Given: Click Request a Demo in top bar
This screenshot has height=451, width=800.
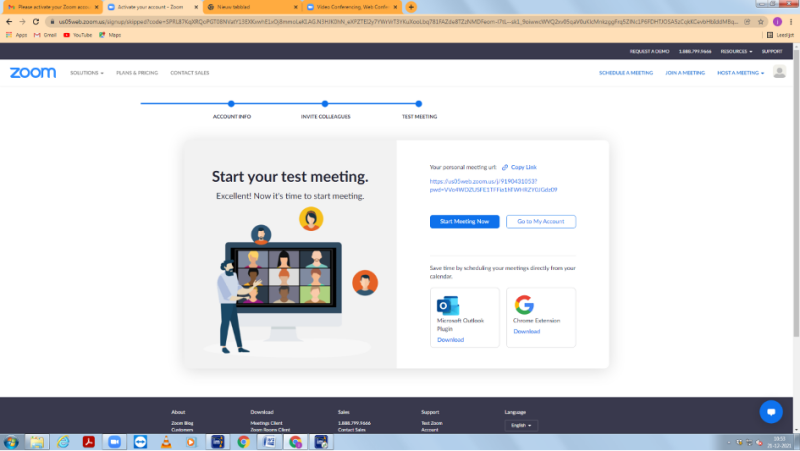Looking at the screenshot, I should click(x=649, y=52).
